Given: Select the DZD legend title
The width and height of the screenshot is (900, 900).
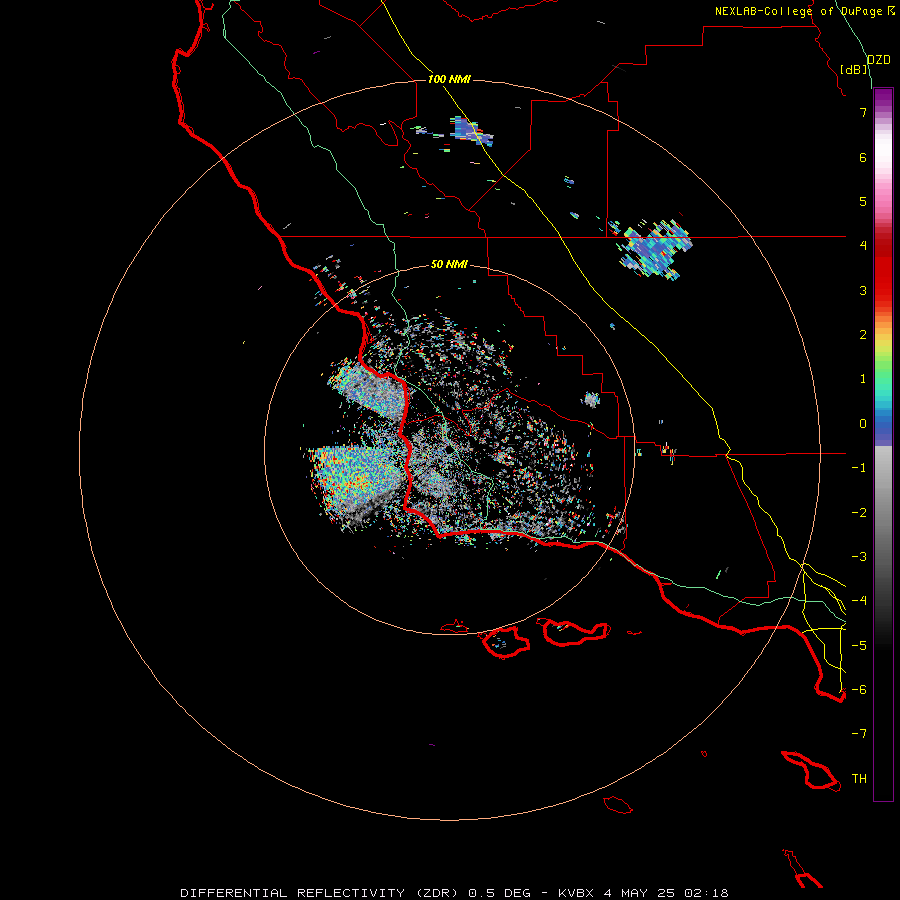Looking at the screenshot, I should click(878, 60).
